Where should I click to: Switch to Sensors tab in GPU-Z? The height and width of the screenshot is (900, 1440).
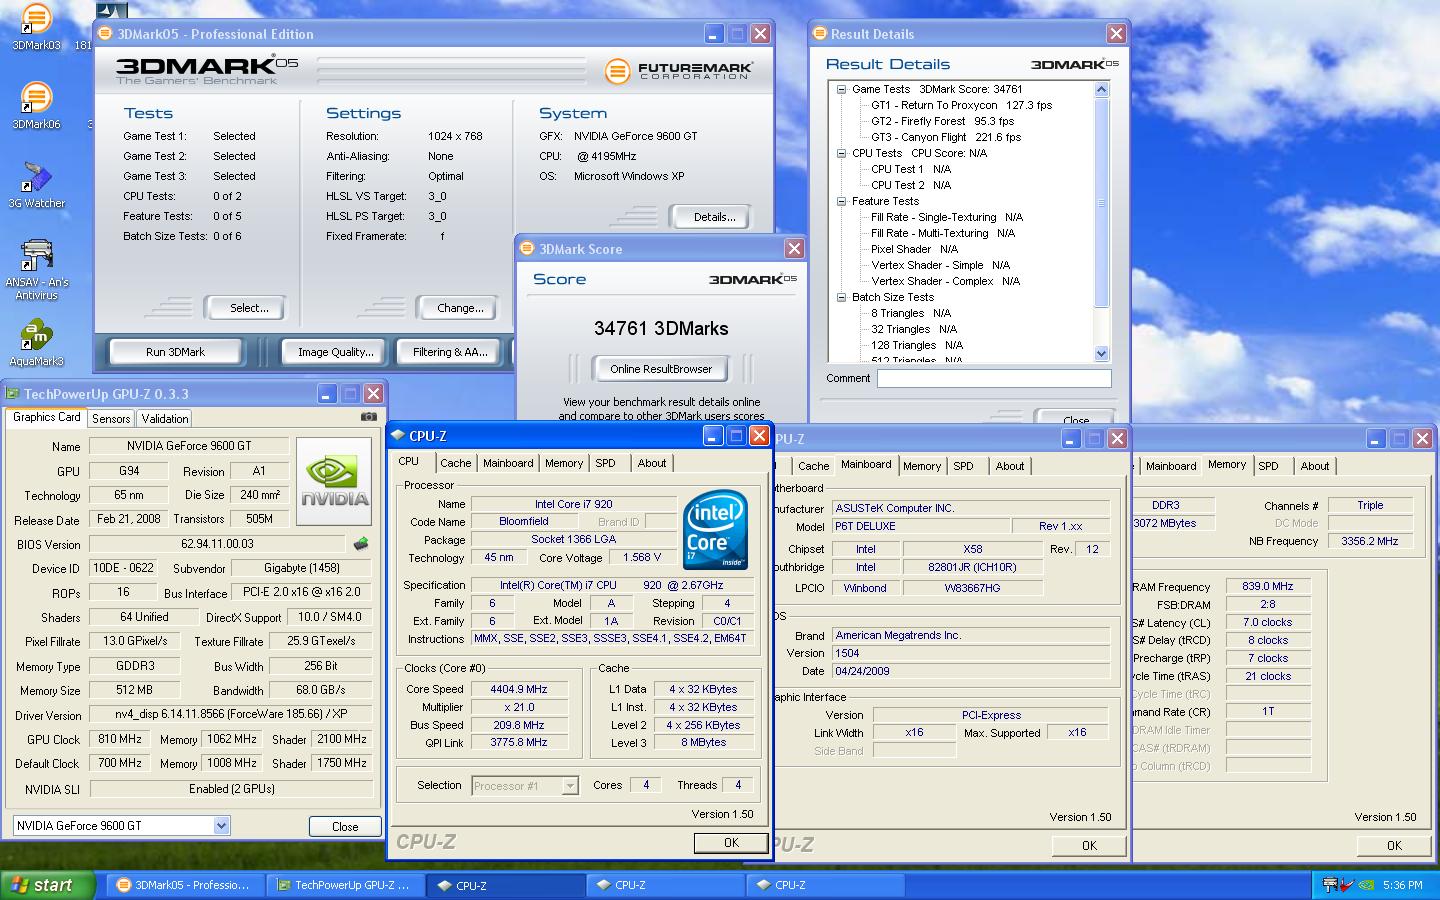(x=111, y=419)
